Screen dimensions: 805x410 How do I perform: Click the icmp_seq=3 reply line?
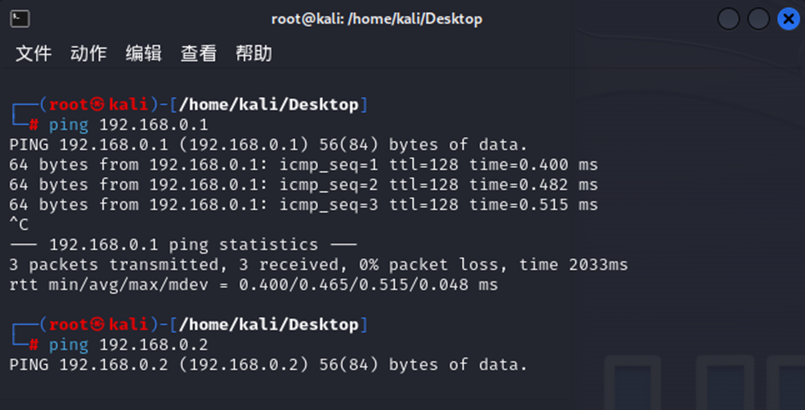[303, 205]
